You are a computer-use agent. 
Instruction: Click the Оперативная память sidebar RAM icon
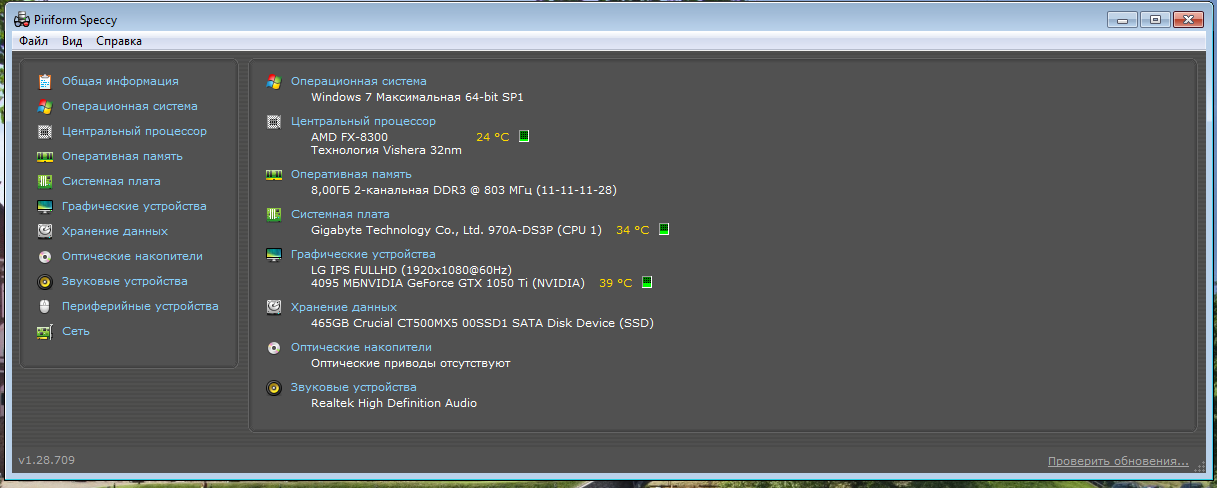point(44,156)
